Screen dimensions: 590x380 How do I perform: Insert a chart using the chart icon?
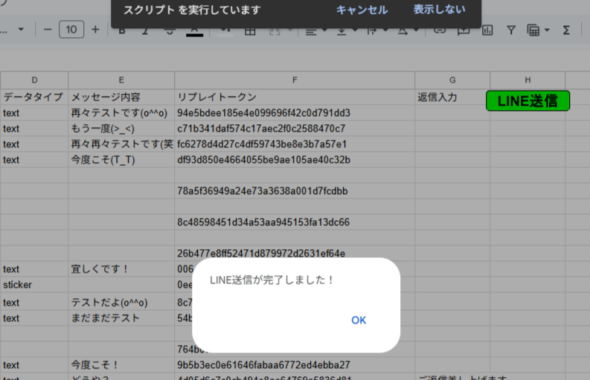(x=487, y=30)
